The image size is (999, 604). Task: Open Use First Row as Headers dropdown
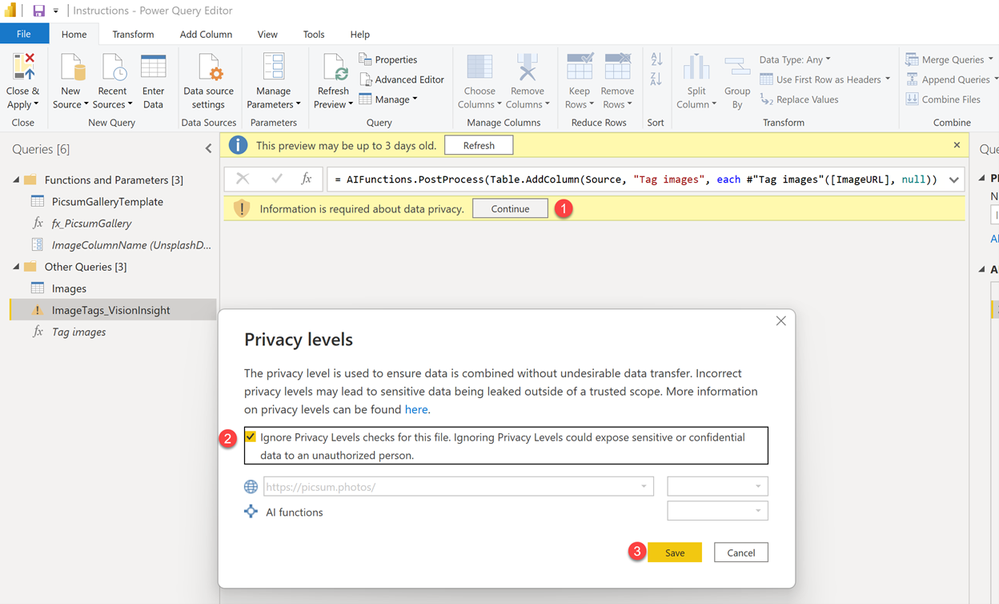(825, 80)
